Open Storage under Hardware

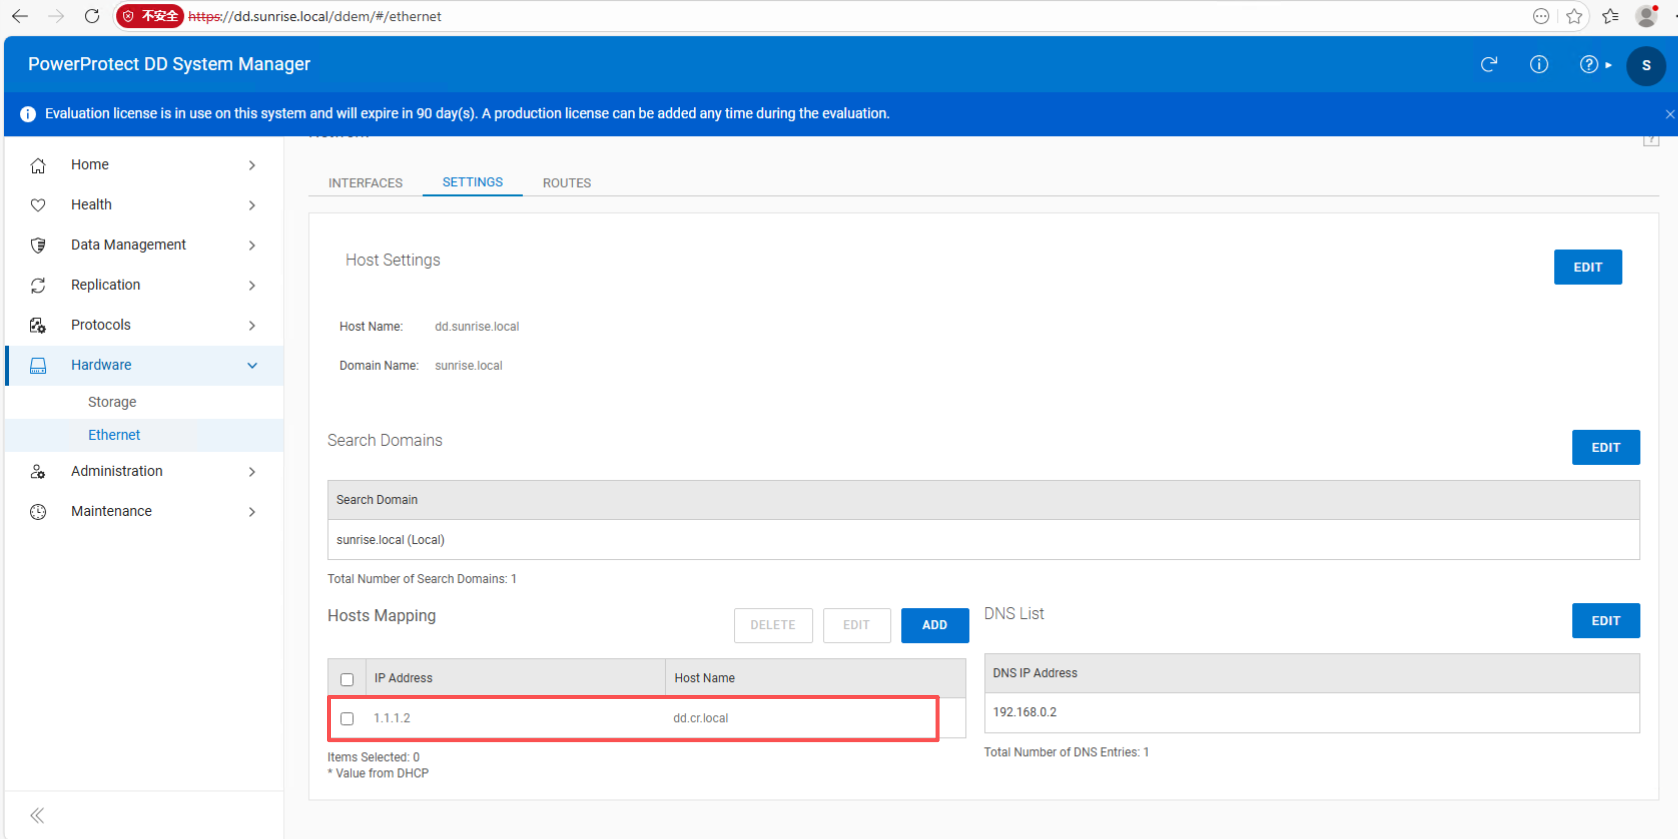(112, 402)
